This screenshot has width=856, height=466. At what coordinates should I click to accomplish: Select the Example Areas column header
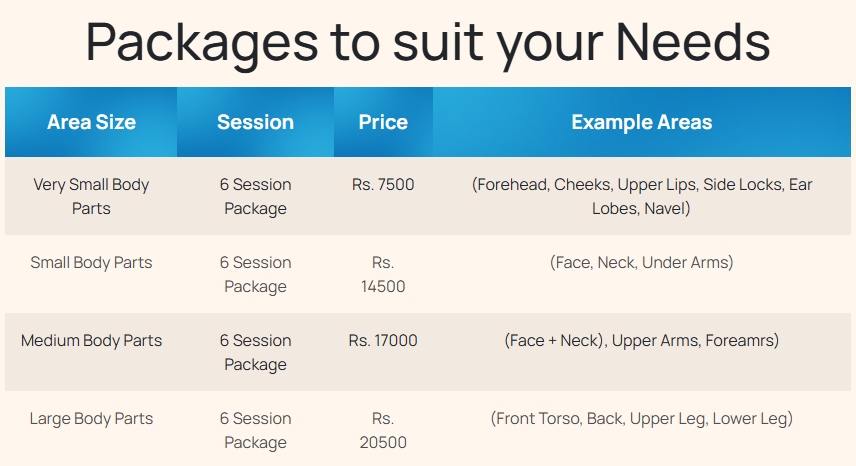coord(641,122)
